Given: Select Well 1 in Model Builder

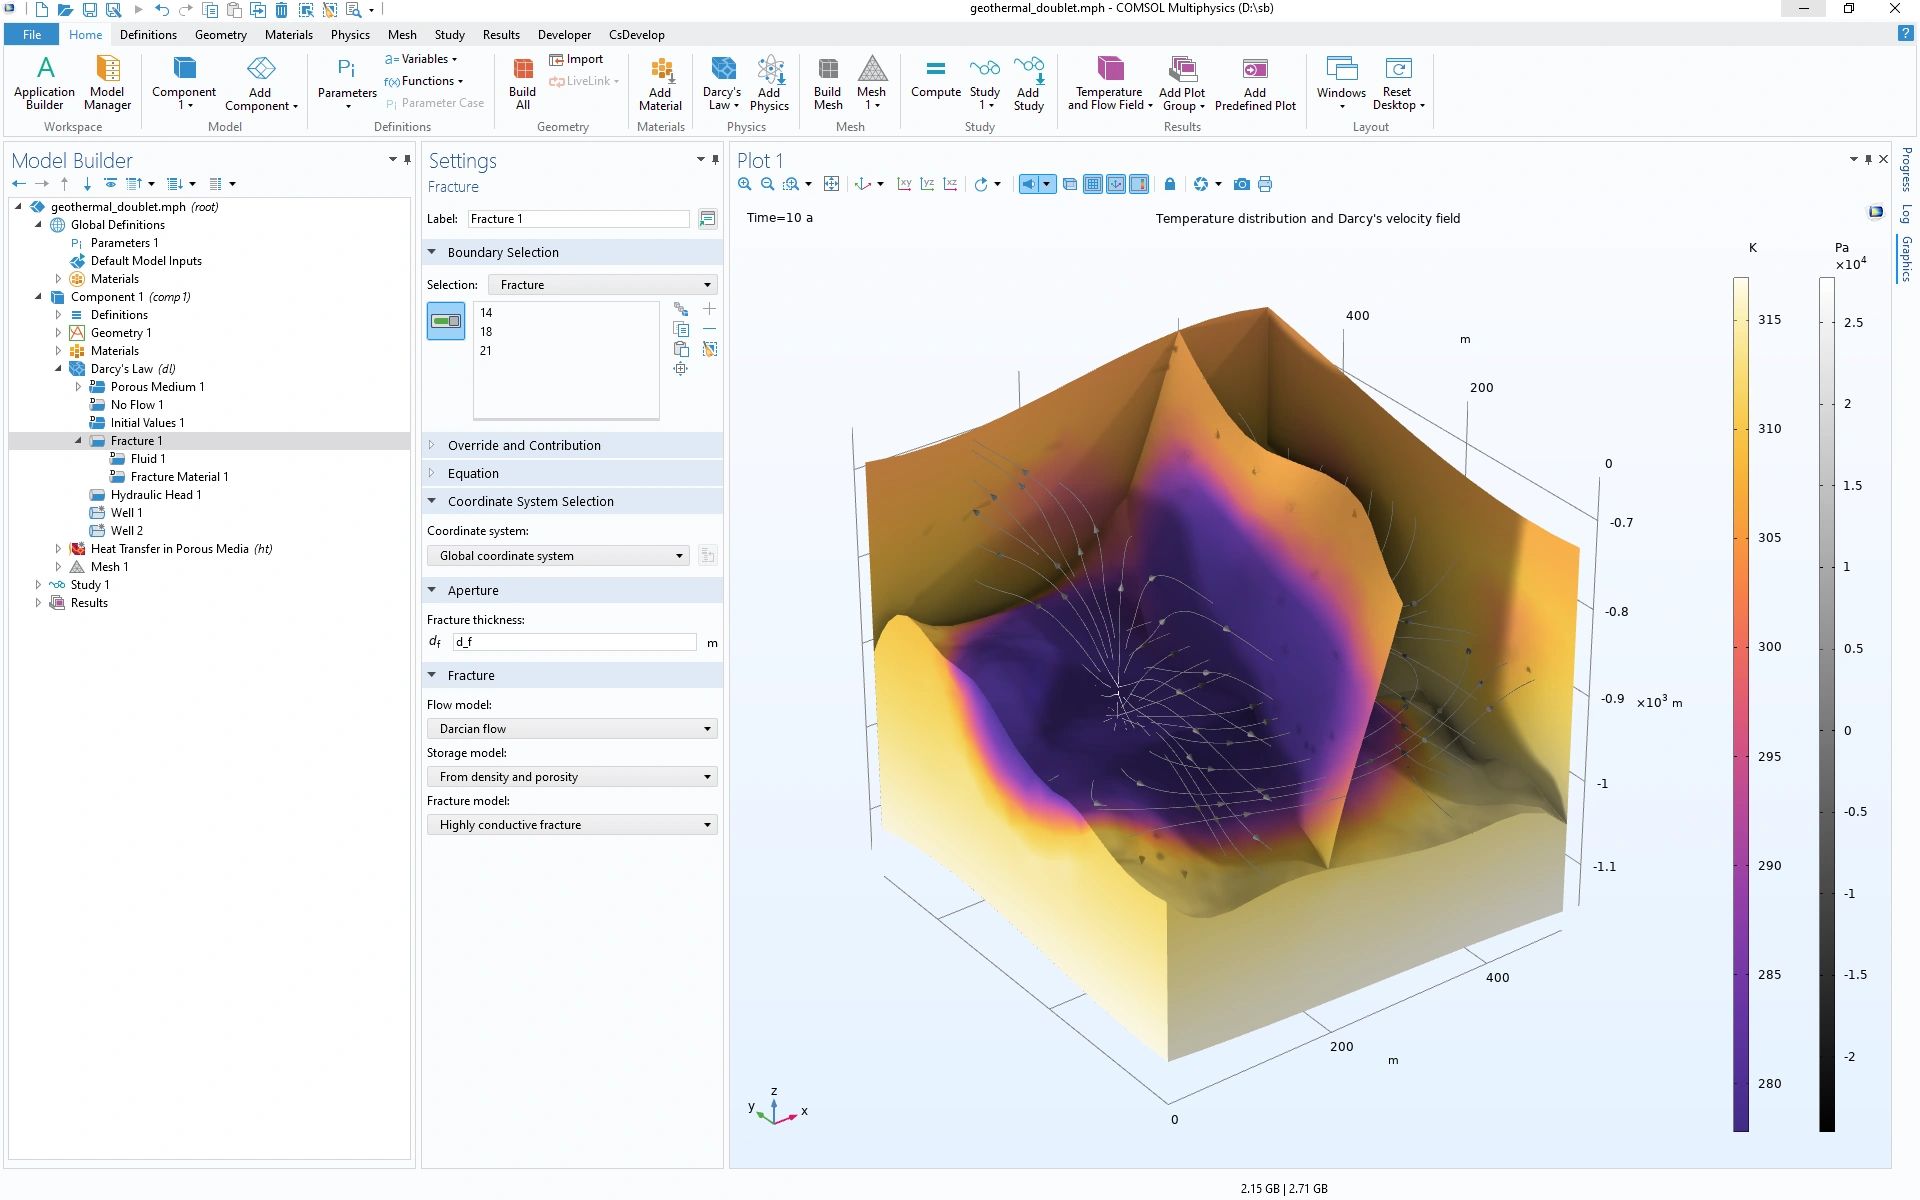Looking at the screenshot, I should [126, 513].
